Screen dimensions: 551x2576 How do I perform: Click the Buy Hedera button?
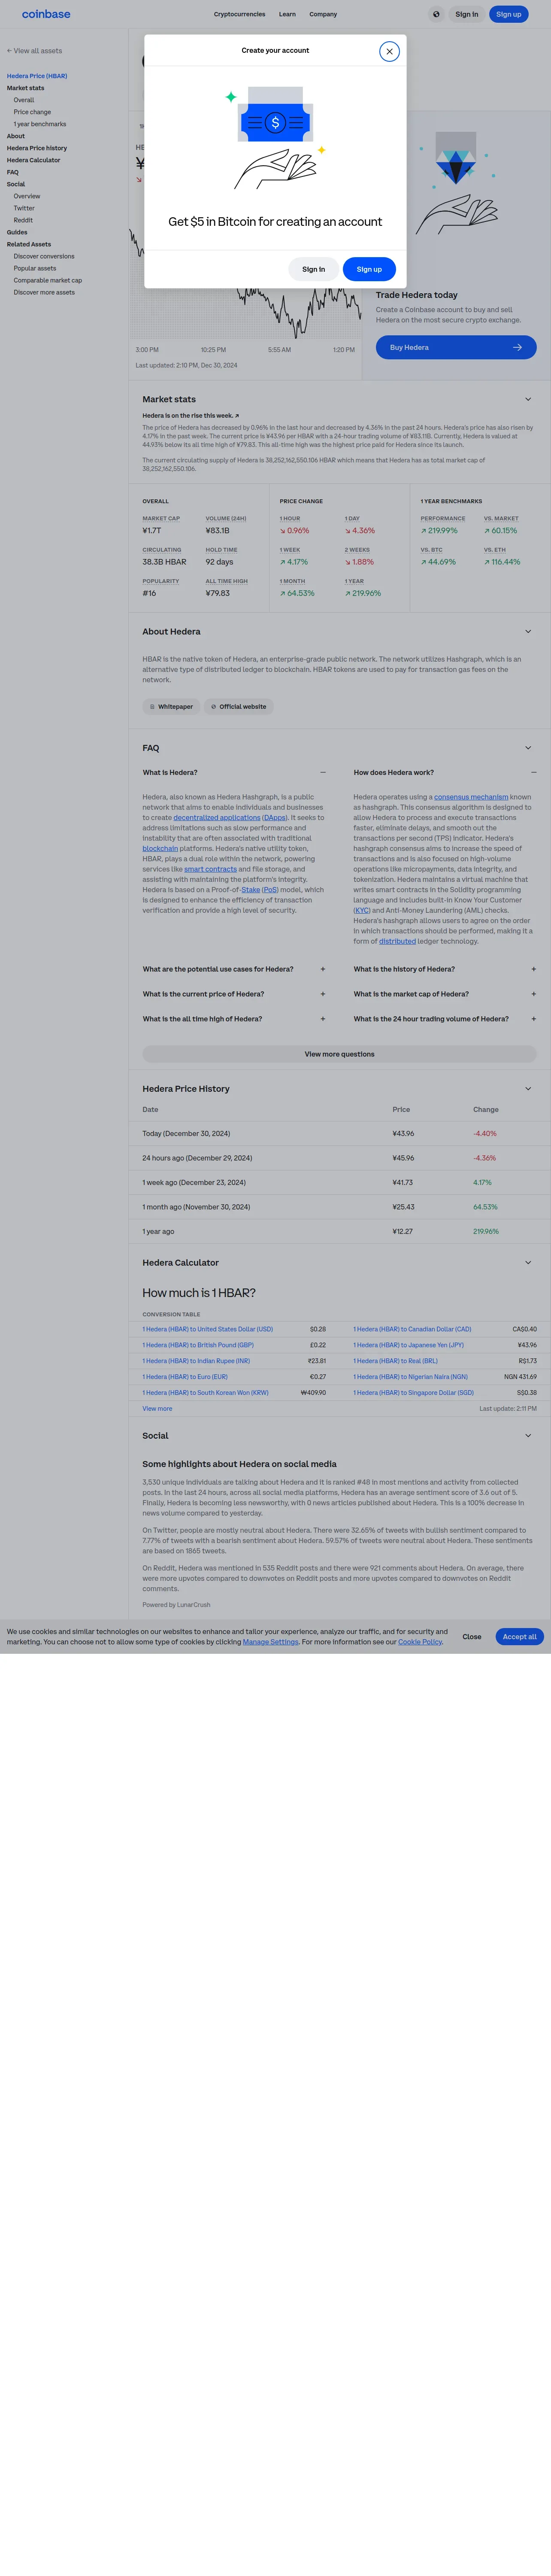click(x=456, y=347)
